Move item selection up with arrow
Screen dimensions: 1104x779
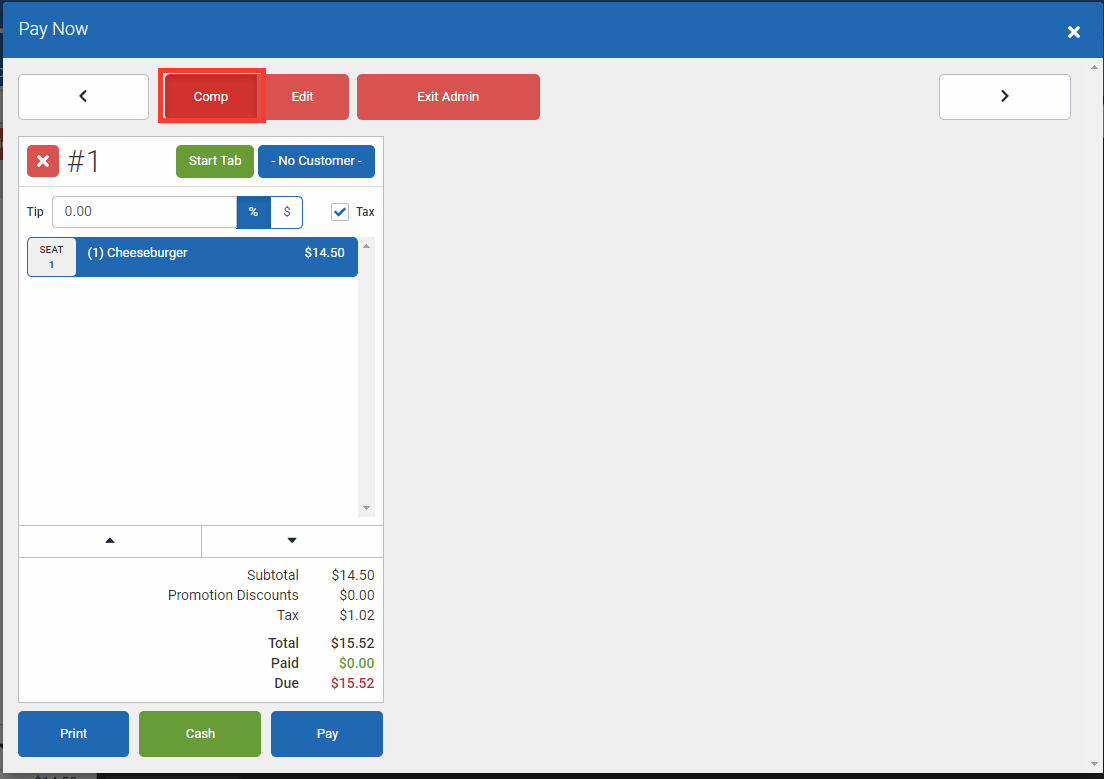point(110,541)
